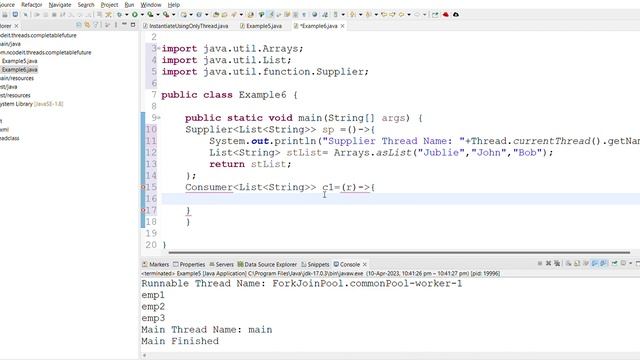The image size is (640, 360).
Task: Select Example6.java in Package Explorer
Action: (x=19, y=69)
